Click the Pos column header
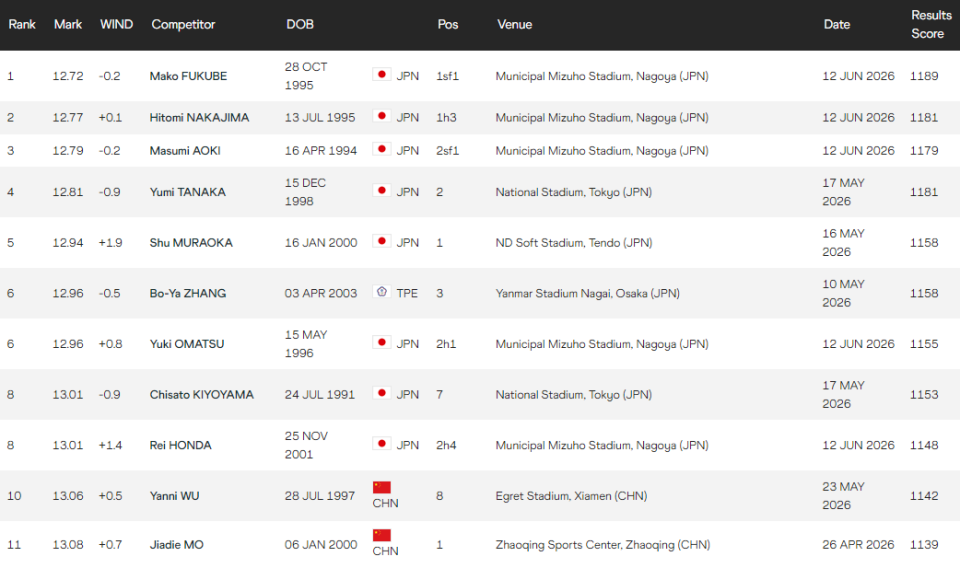The image size is (960, 568). tap(448, 24)
